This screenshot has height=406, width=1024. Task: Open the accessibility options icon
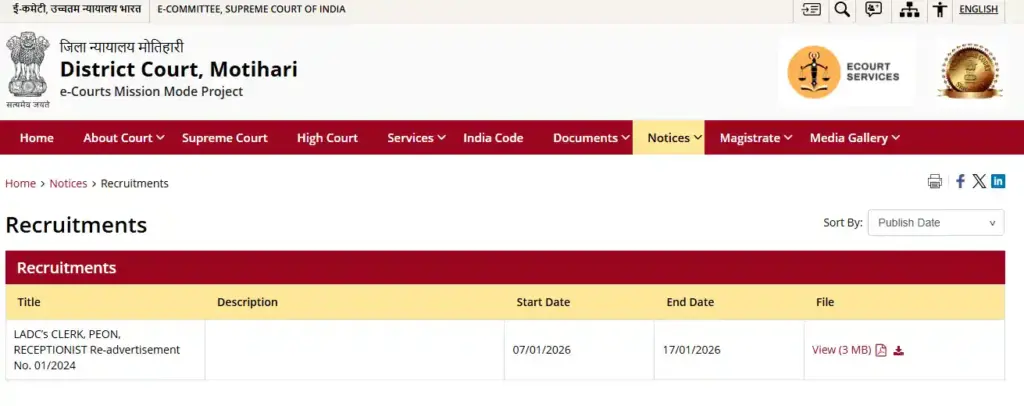939,10
